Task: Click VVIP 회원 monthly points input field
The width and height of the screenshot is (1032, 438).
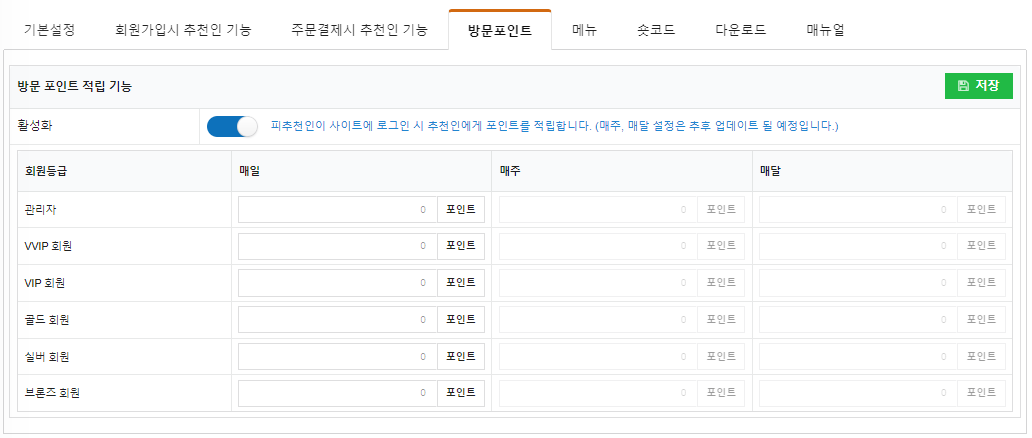Action: point(858,246)
